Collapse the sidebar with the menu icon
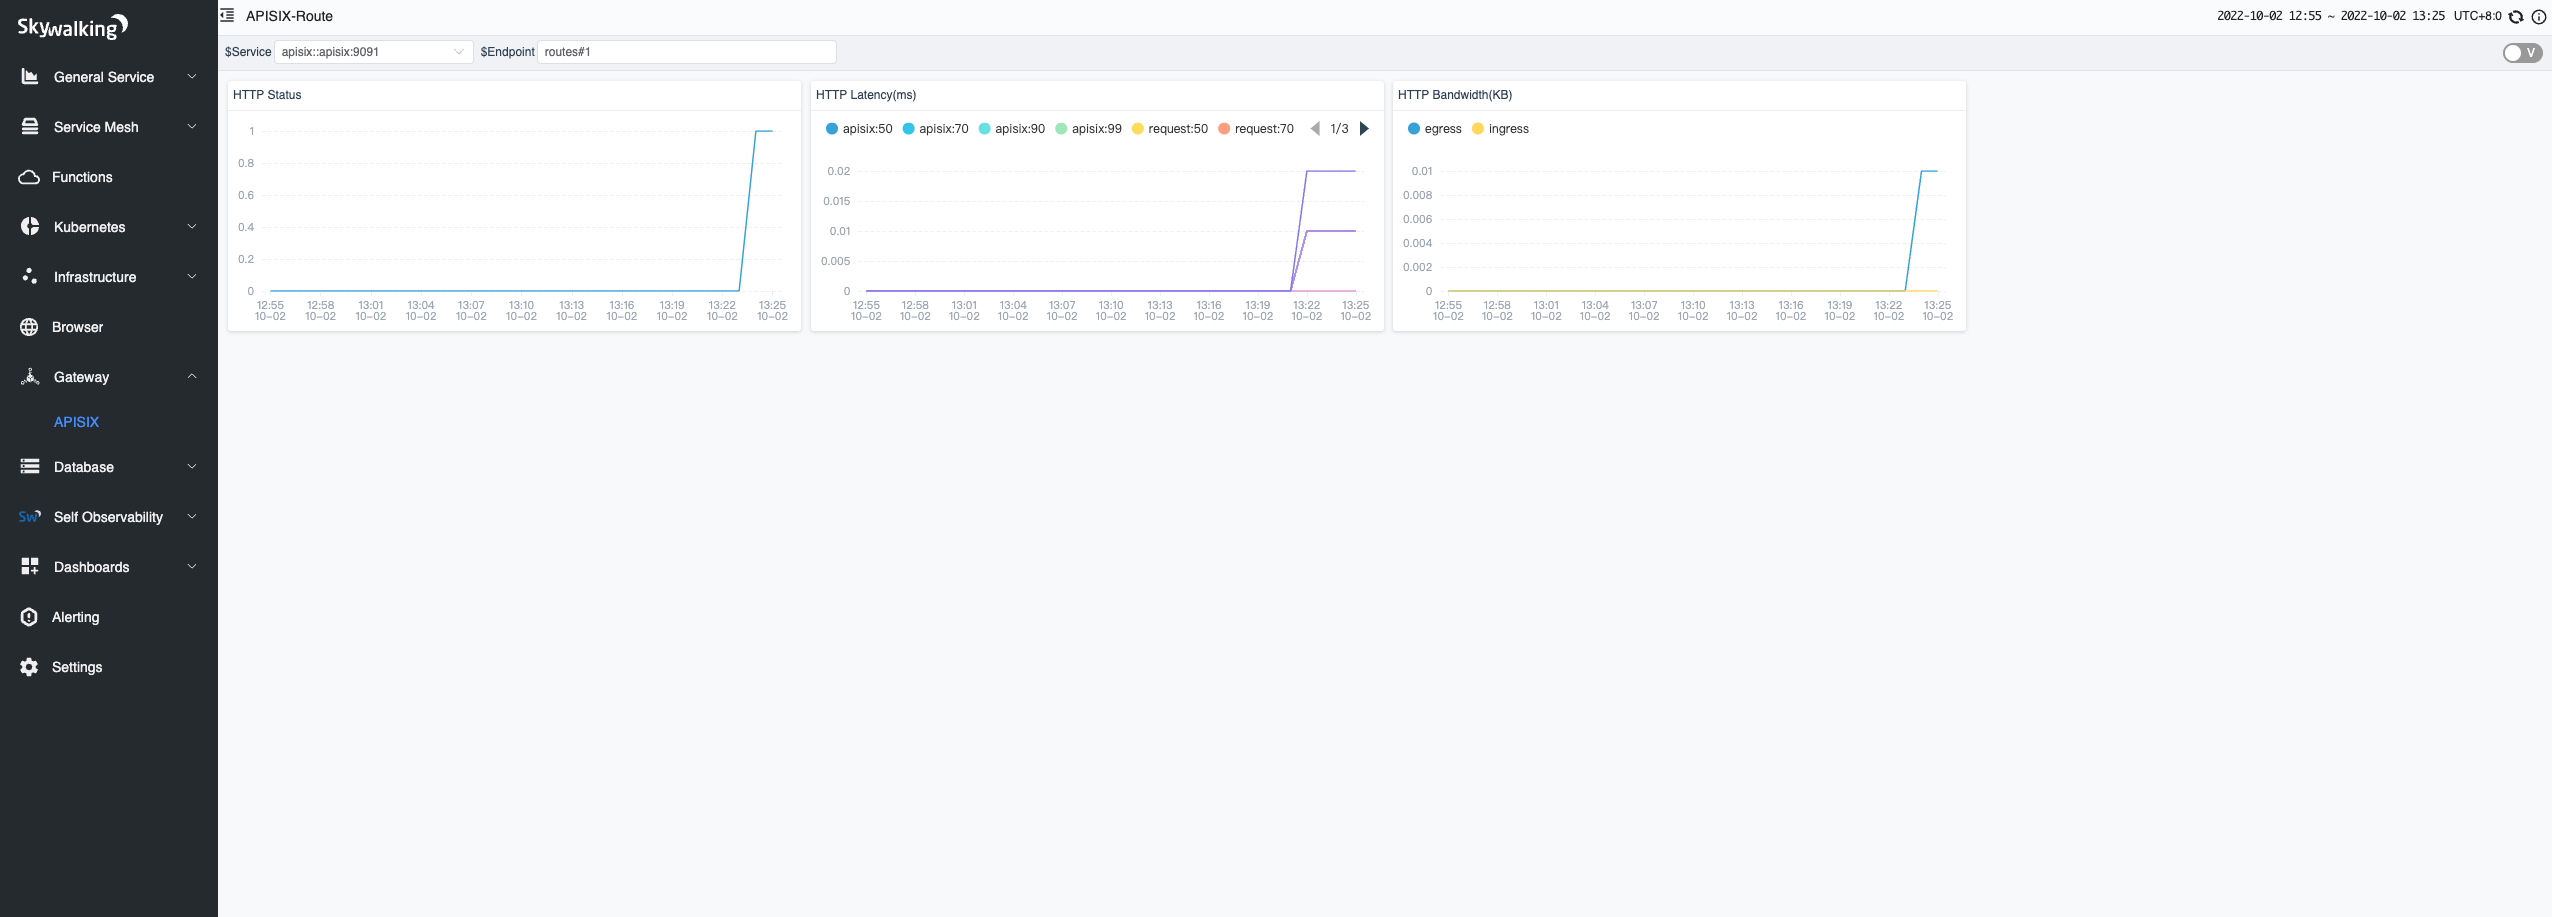 click(227, 15)
